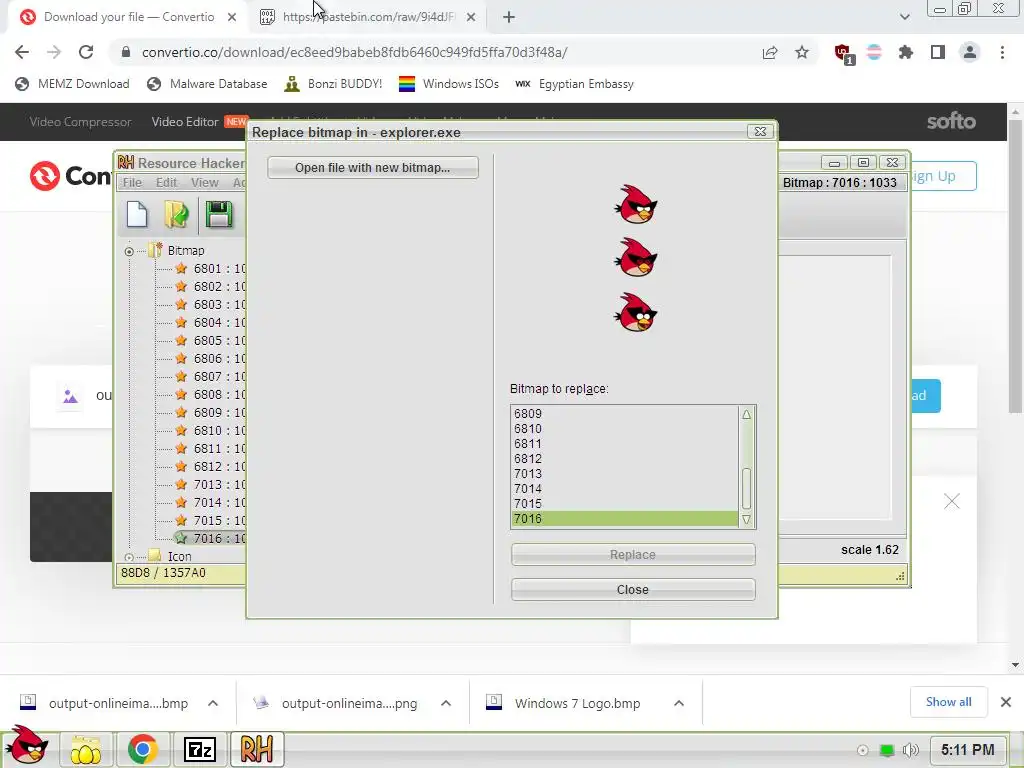
Task: Click top Angry Bird preview image
Action: coord(635,204)
